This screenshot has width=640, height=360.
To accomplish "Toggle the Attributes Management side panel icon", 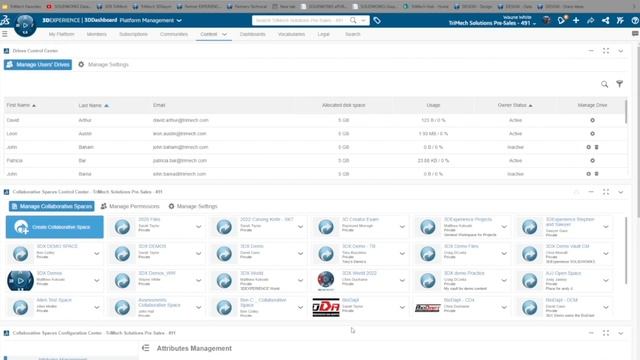I will tap(146, 348).
